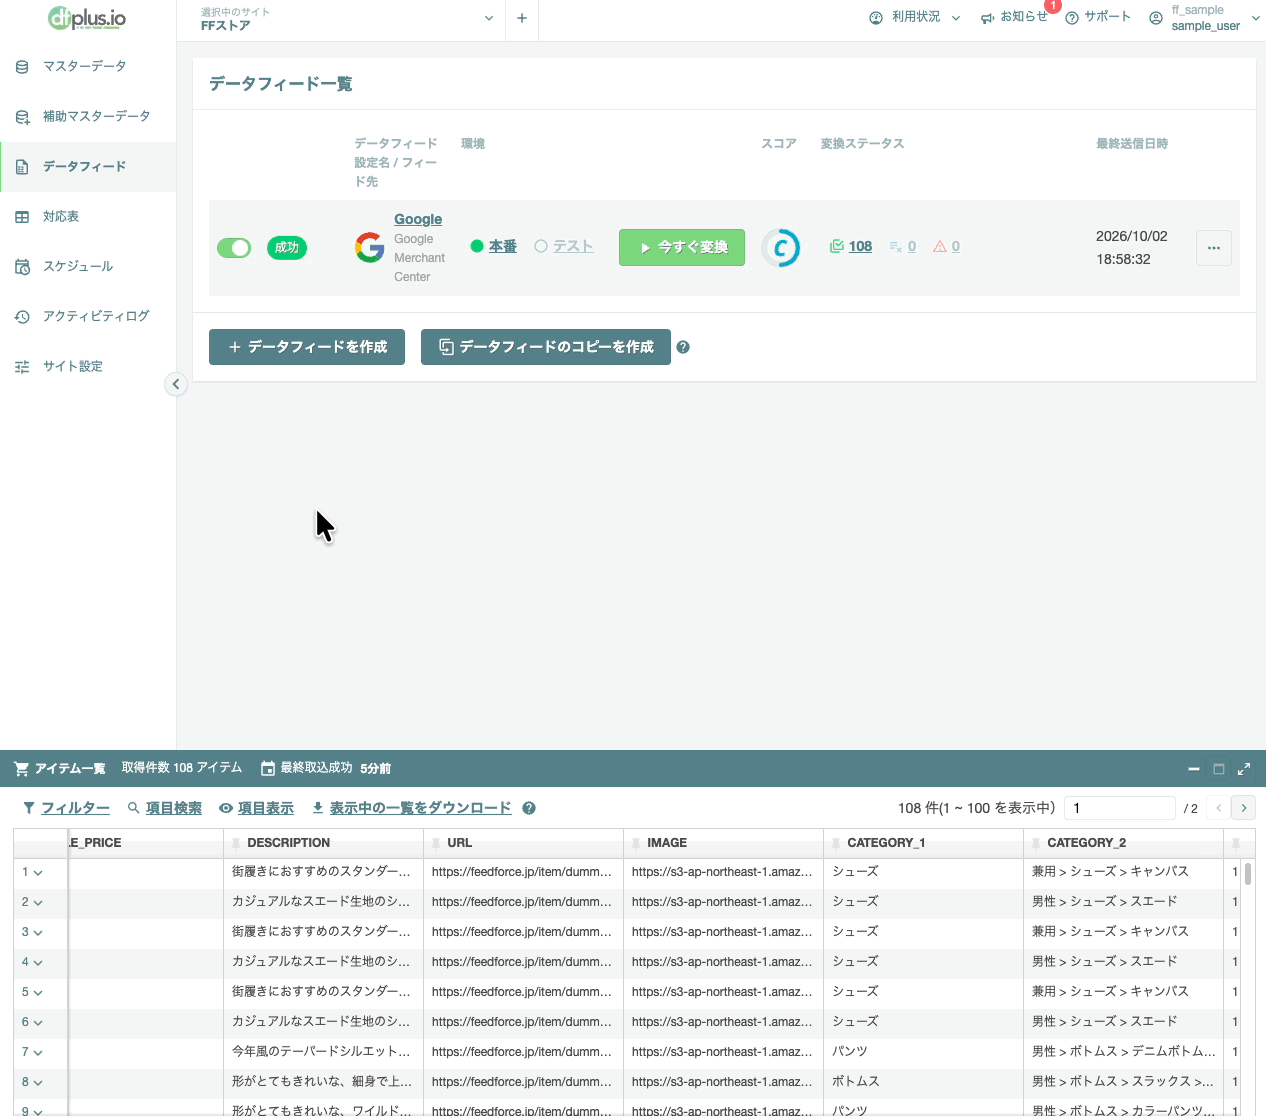Pin the DESCRIPTION column
This screenshot has width=1266, height=1116.
click(x=237, y=843)
